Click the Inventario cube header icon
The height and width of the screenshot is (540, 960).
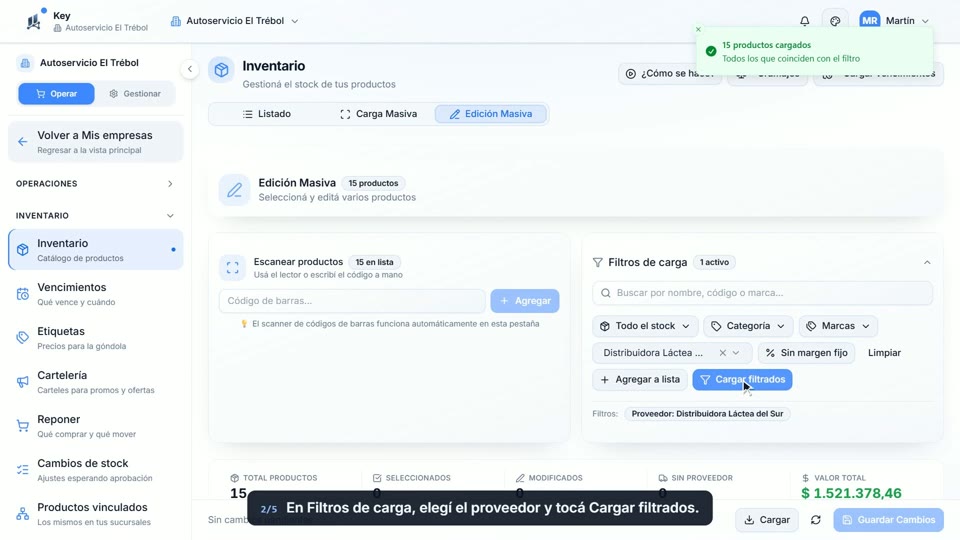point(221,70)
